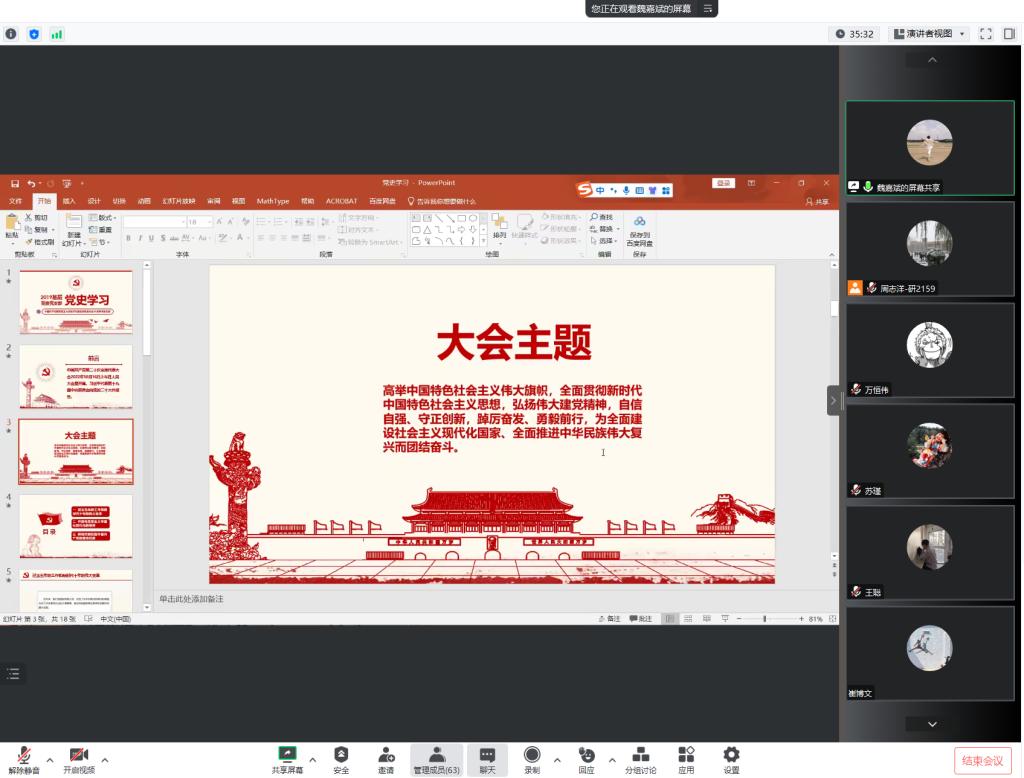1024x778 pixels.
Task: Select 万恒伟's video tile
Action: [929, 350]
